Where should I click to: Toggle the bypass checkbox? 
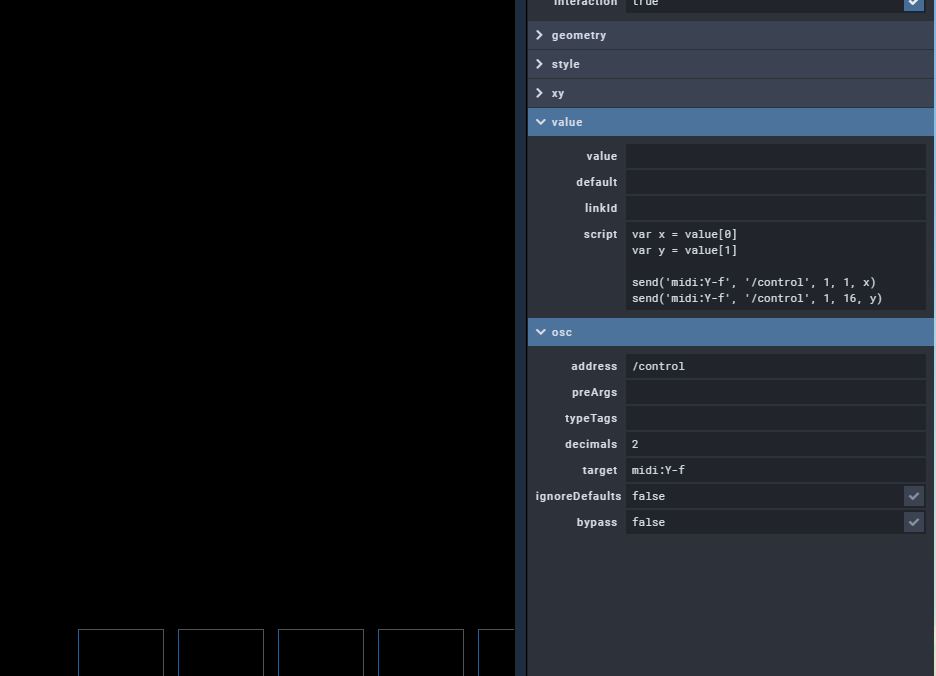tap(913, 523)
